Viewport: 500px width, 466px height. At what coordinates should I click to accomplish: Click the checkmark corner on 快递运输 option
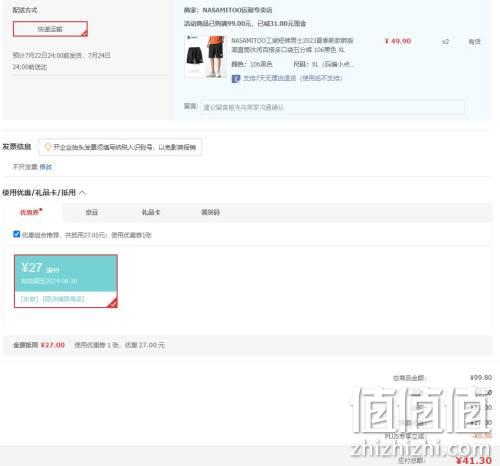coord(84,33)
